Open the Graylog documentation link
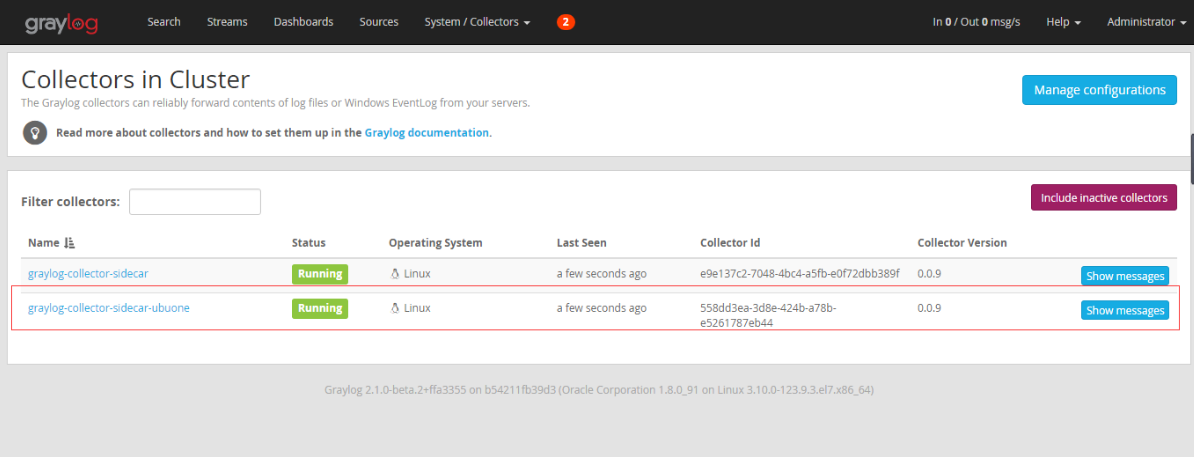The height and width of the screenshot is (457, 1194). point(426,133)
